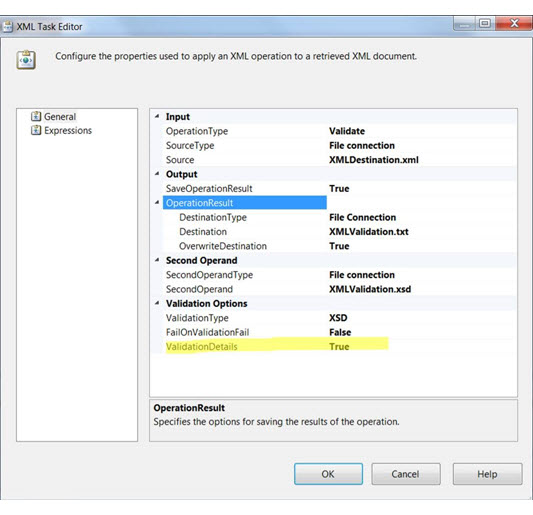Viewport: 533px width, 515px height.
Task: Select the SecondOperandType value File connection
Action: pos(362,275)
